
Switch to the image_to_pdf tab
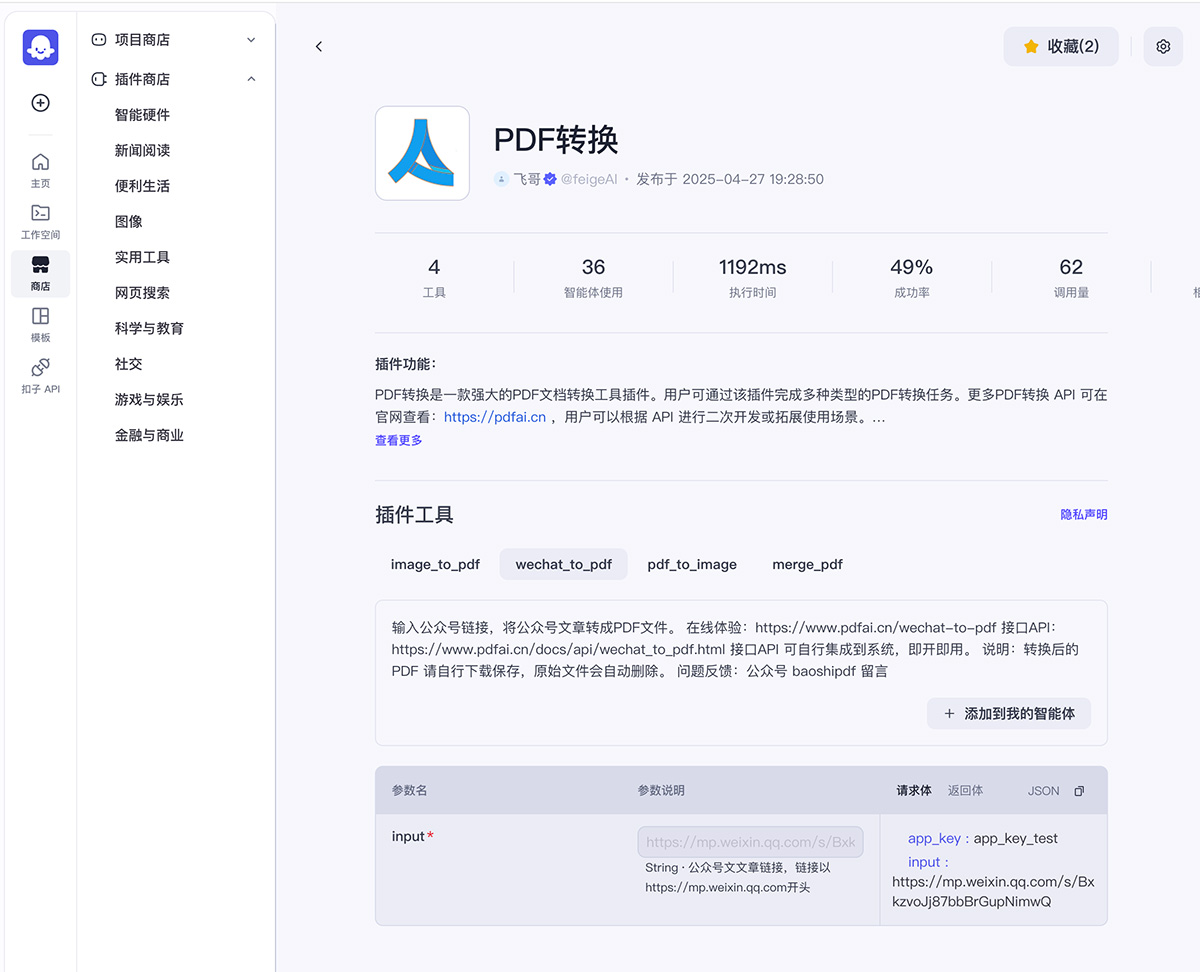pos(435,564)
